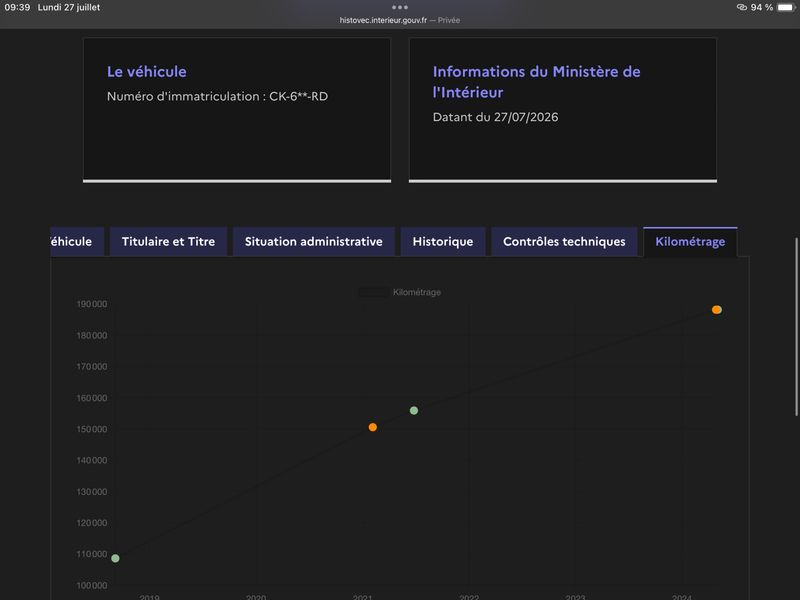Tap the histovec.interieur.gouv.fr address bar
The height and width of the screenshot is (600, 800).
coord(399,20)
